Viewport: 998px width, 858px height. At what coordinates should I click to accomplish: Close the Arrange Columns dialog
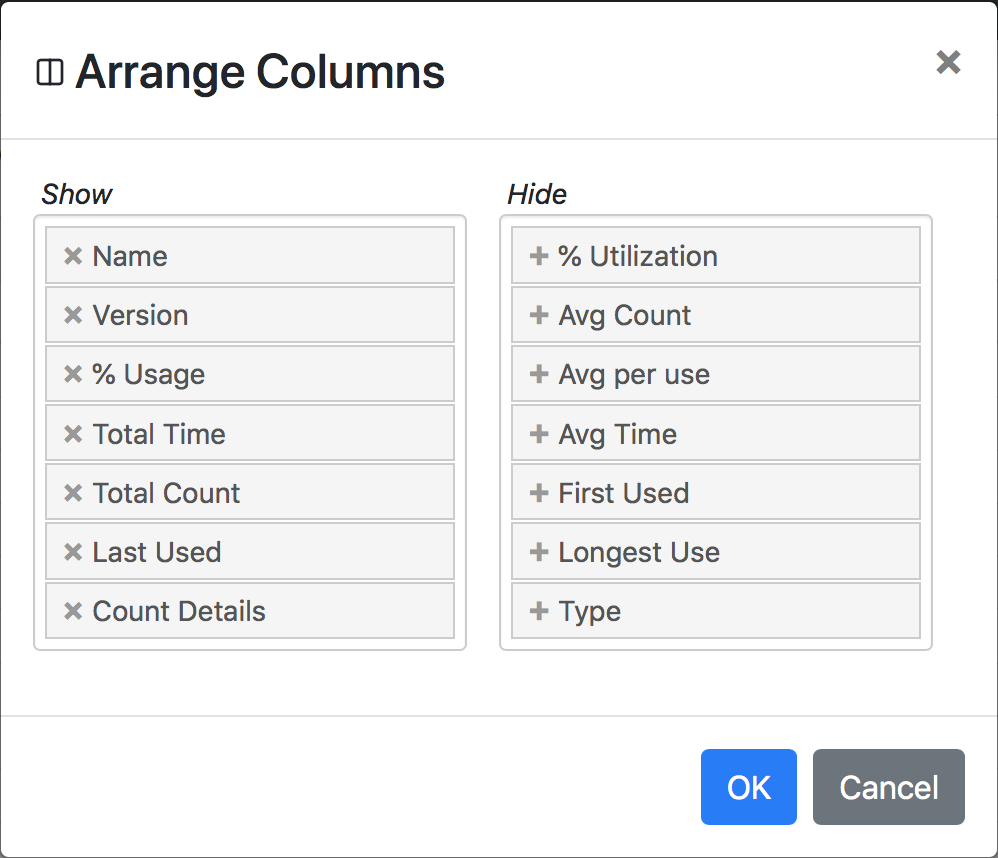(x=948, y=62)
